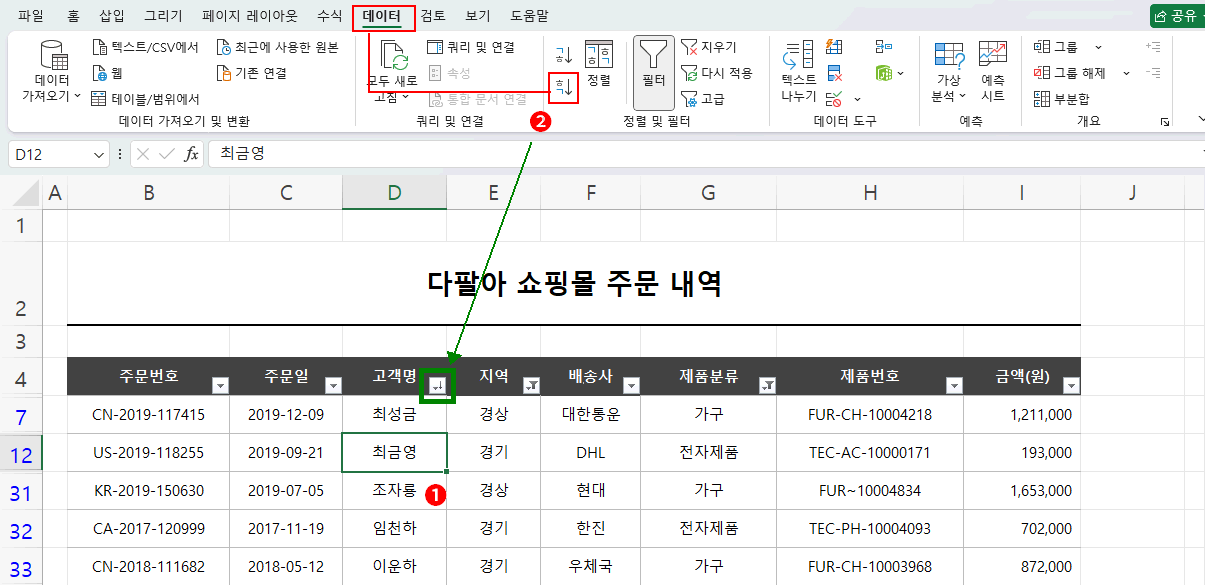
Task: Click the Insert Function fx icon
Action: point(191,154)
